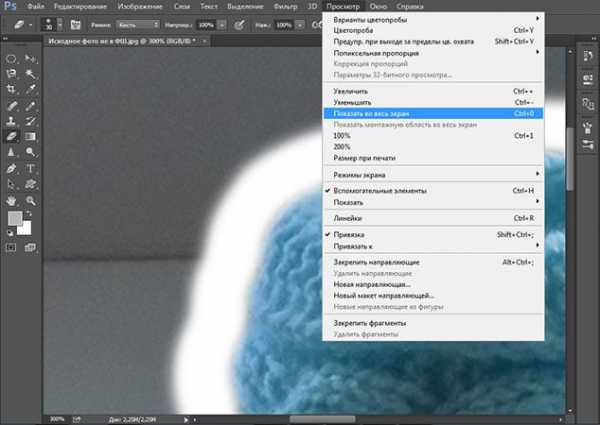The image size is (600, 425).
Task: Toggle Закрепить направляющие menu item
Action: 433,262
